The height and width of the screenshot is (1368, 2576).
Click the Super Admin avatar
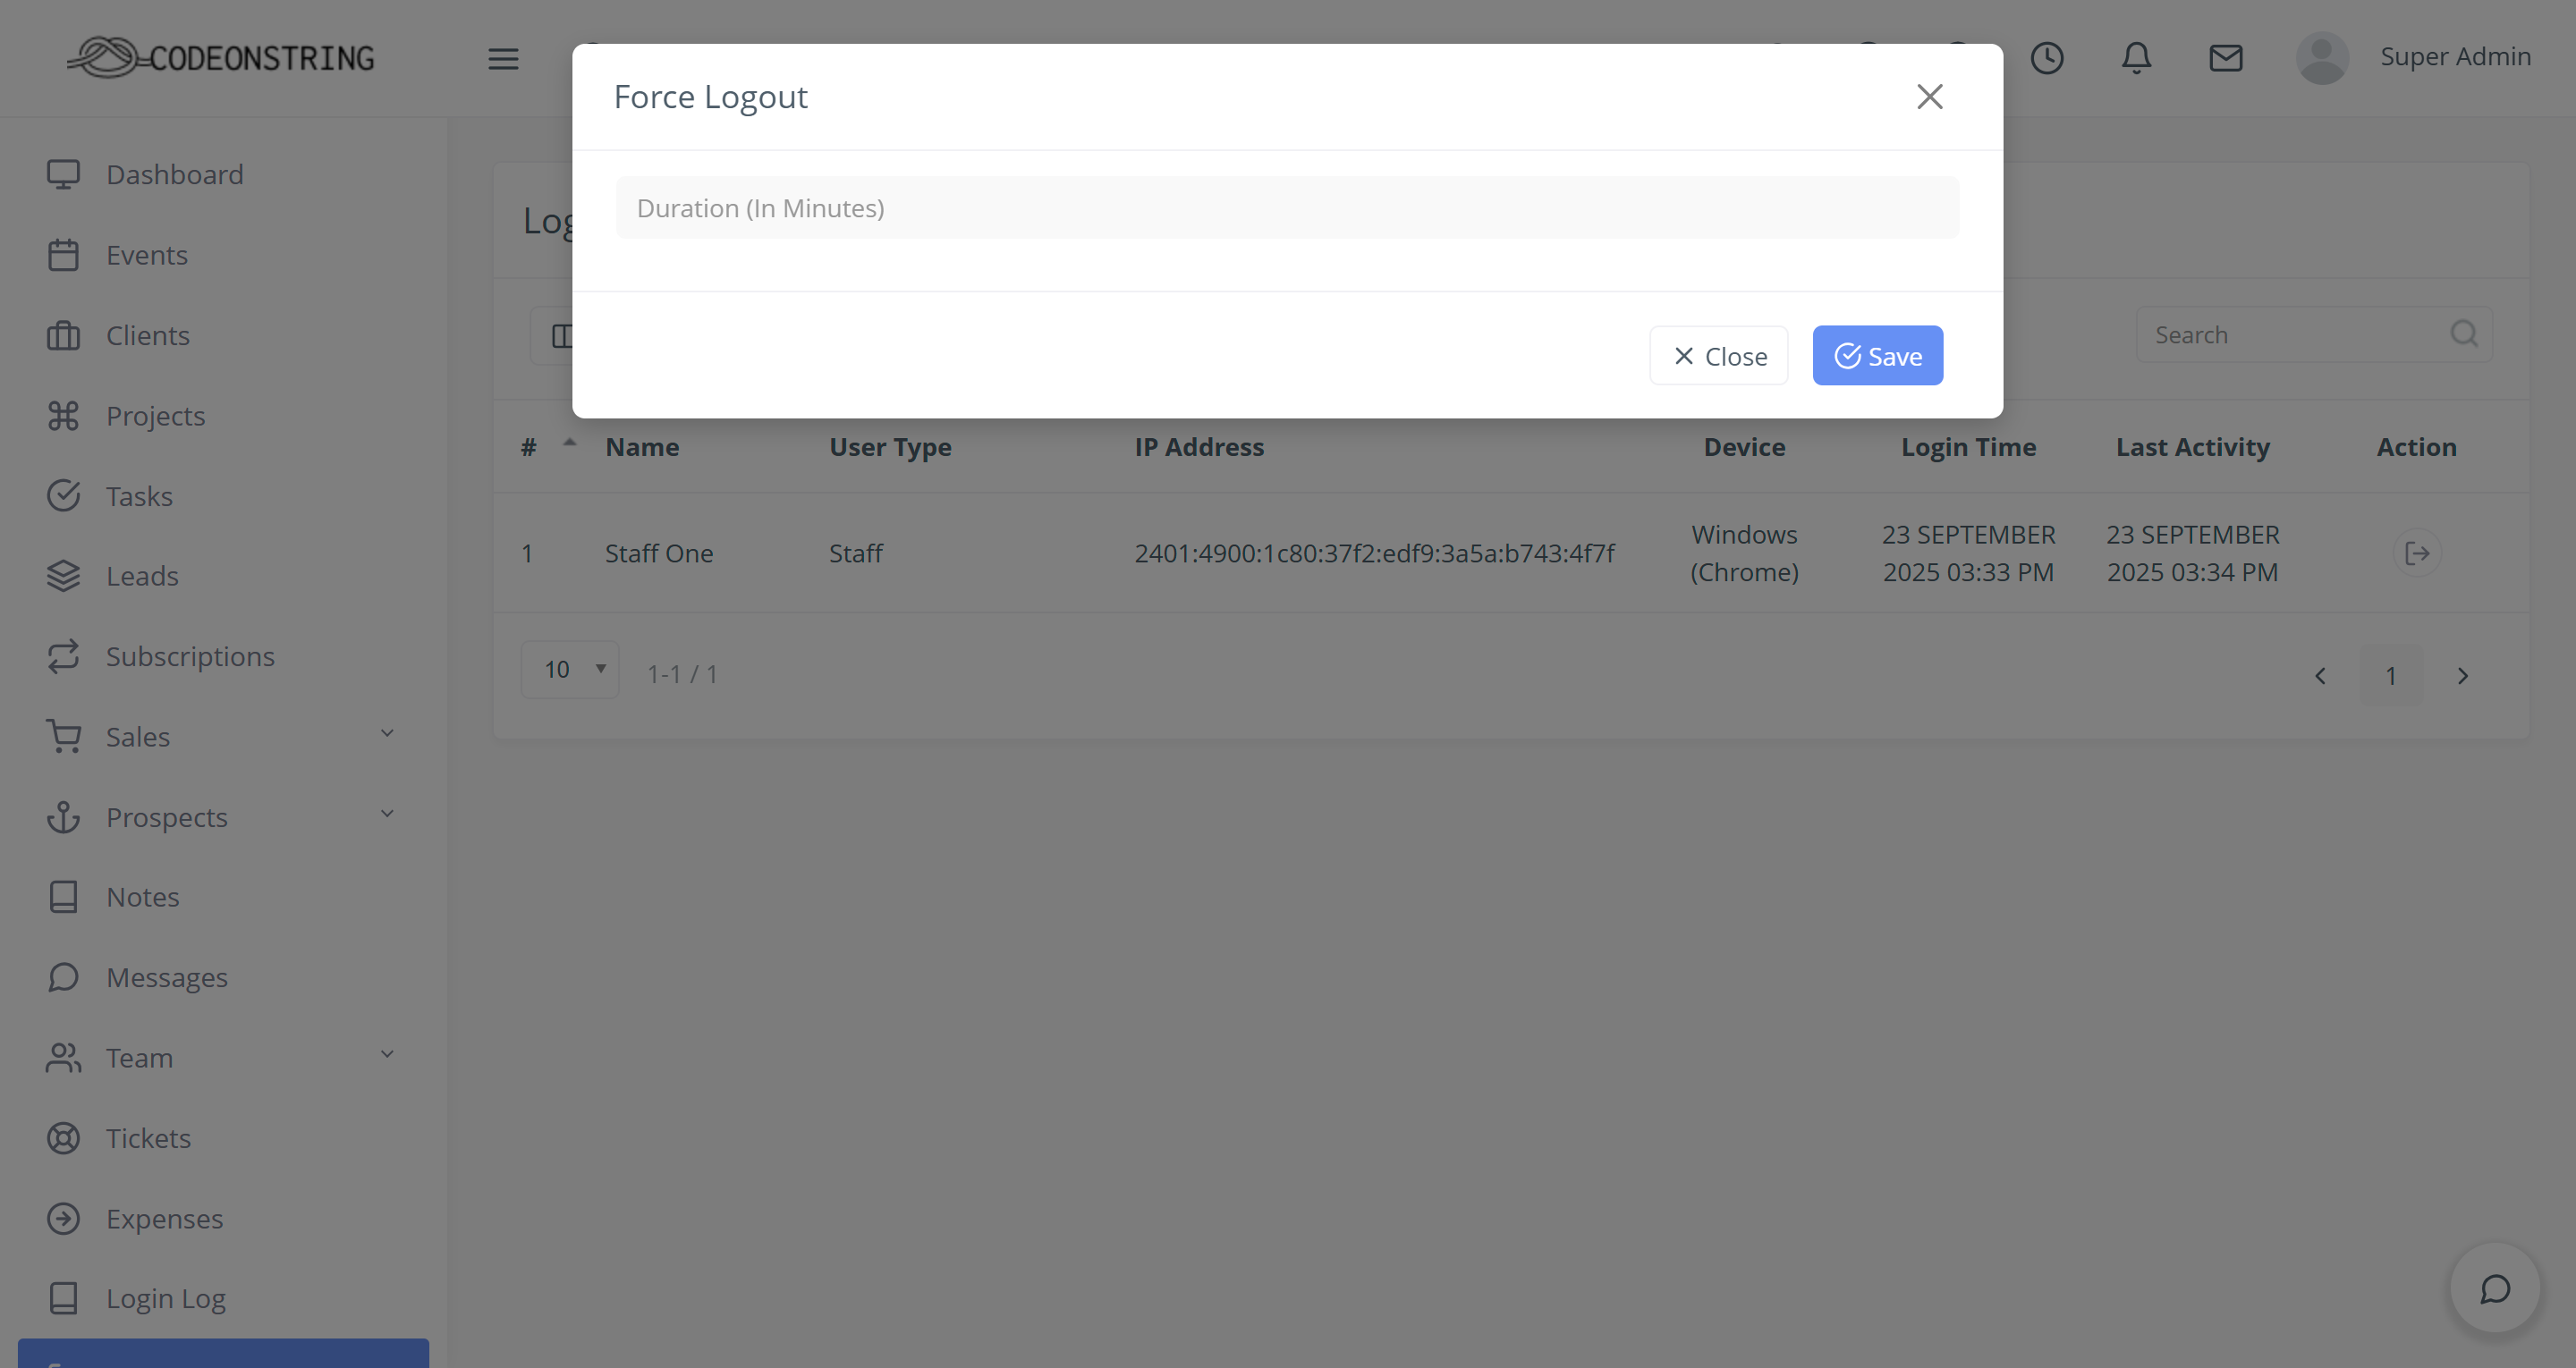[x=2322, y=58]
